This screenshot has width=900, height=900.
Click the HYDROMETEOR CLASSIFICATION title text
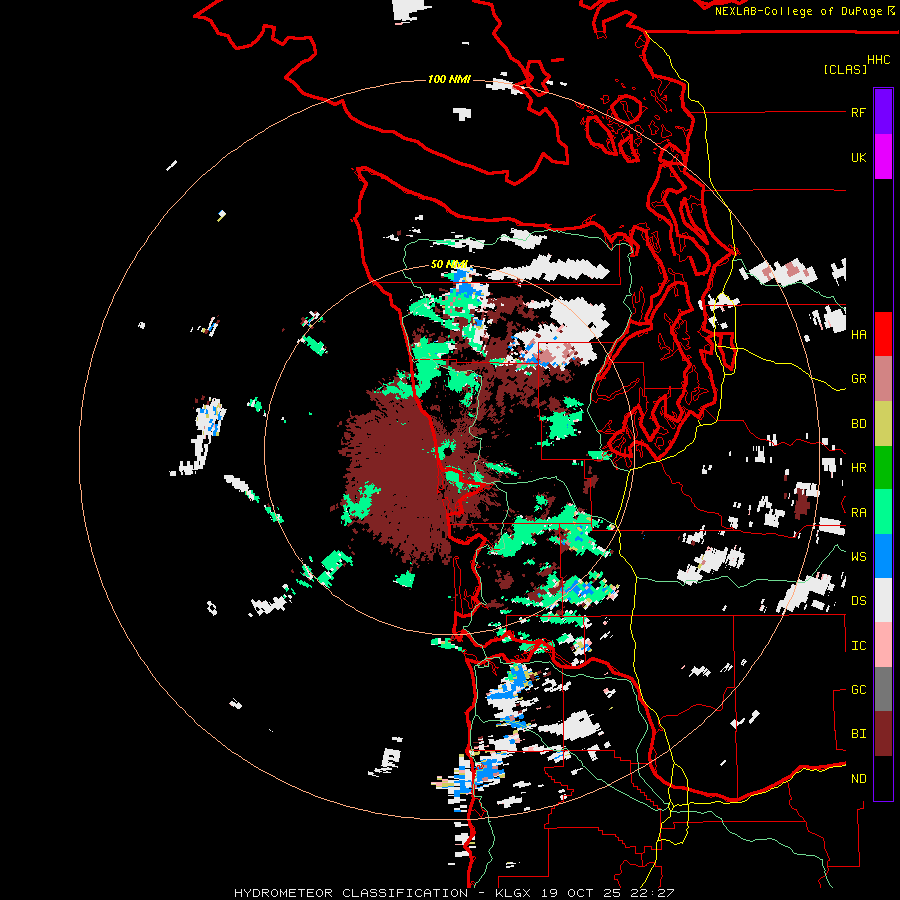[x=351, y=893]
